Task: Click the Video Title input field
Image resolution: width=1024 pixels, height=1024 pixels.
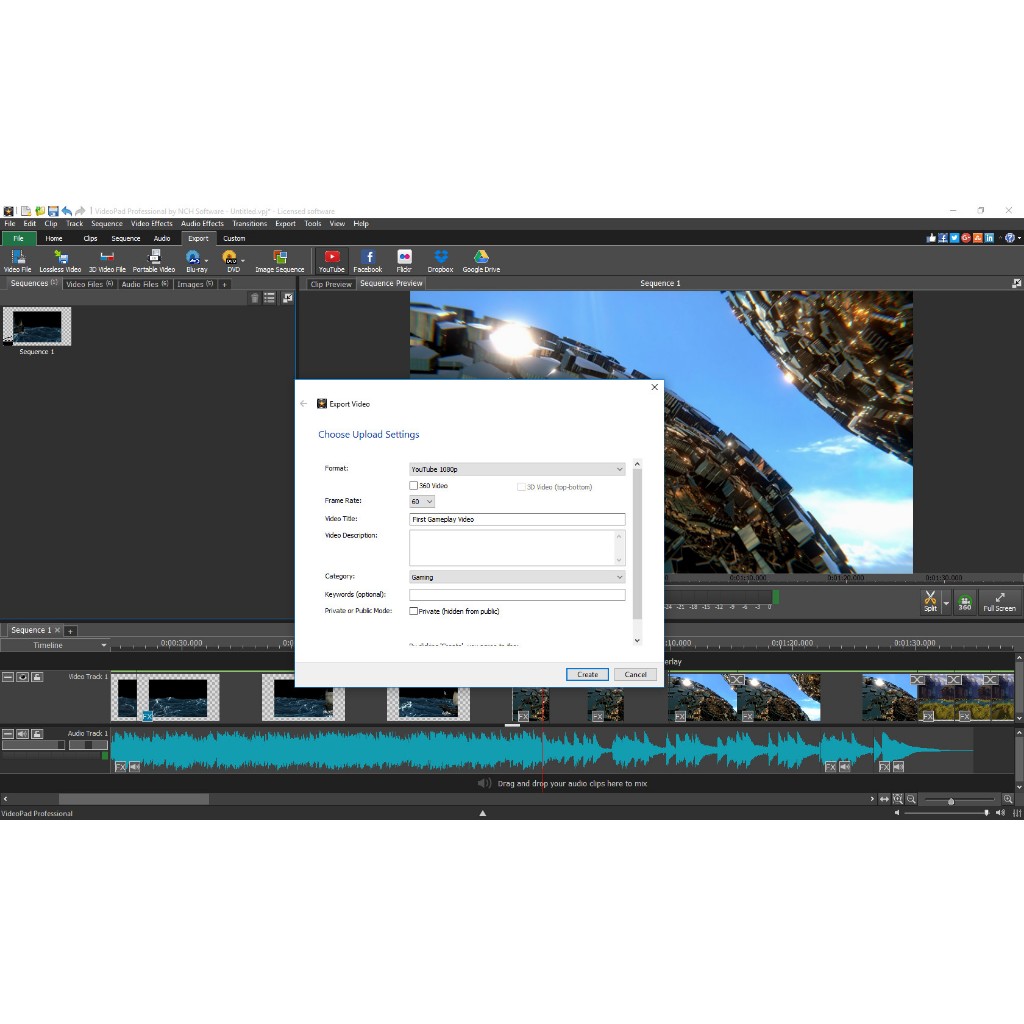Action: tap(517, 520)
